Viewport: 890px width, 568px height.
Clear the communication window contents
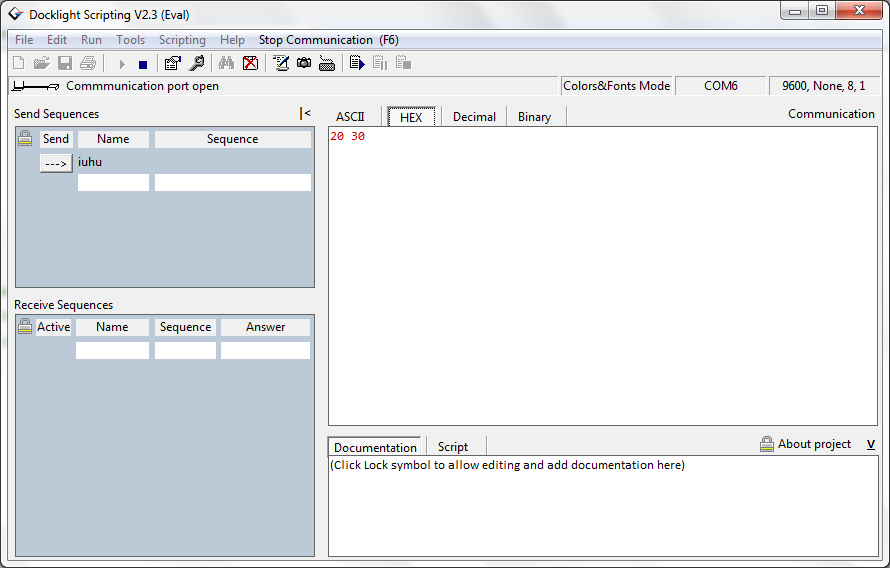pyautogui.click(x=250, y=64)
